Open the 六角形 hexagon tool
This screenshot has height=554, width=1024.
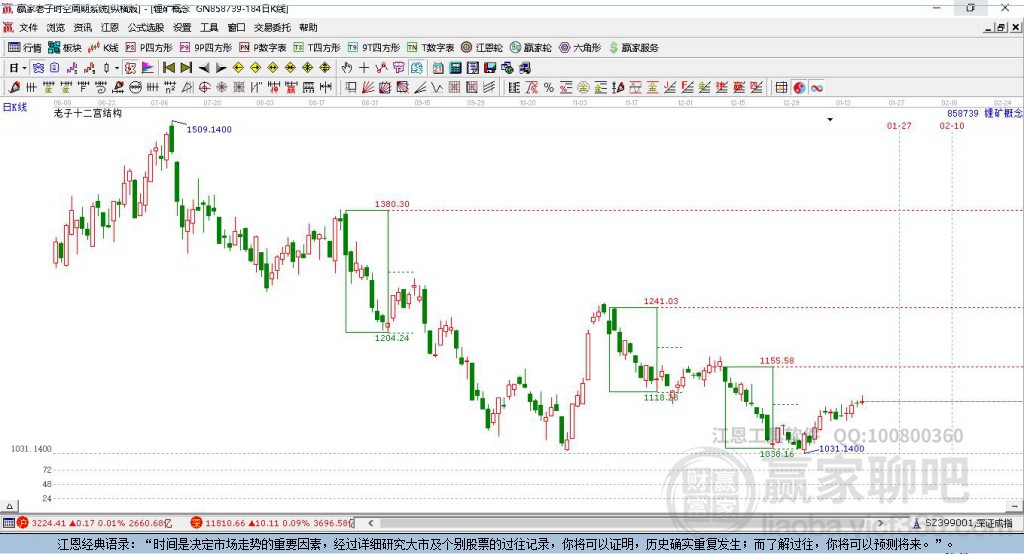coord(580,48)
